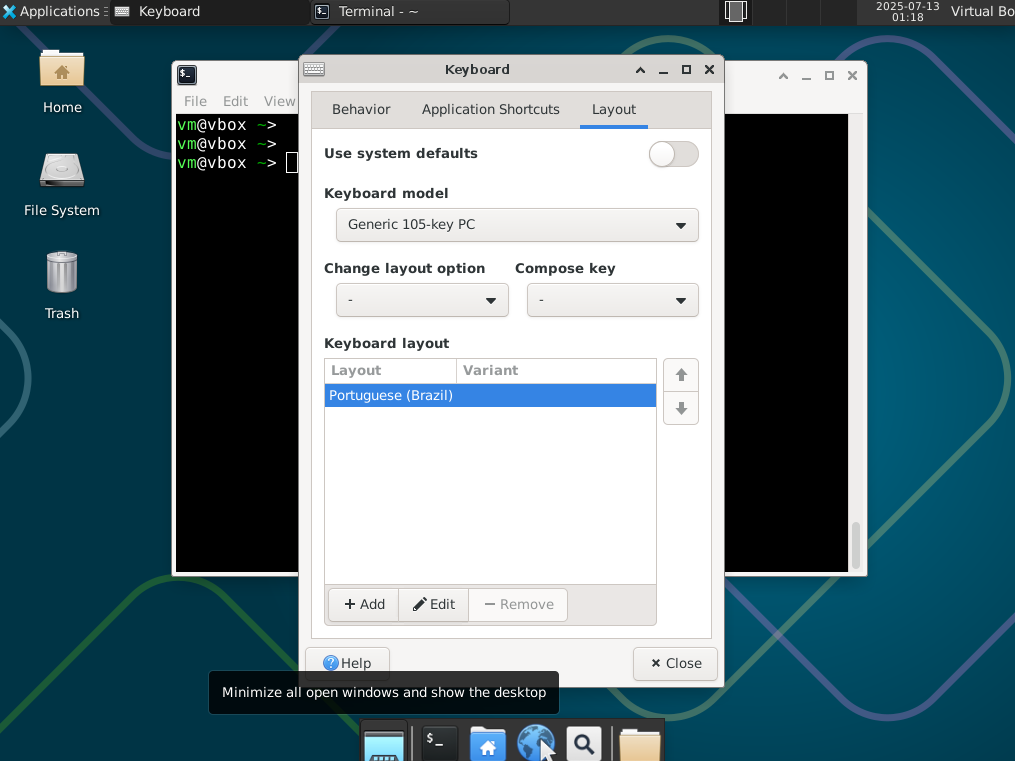Viewport: 1015px width, 761px height.
Task: Open Help for keyboard settings
Action: click(x=348, y=663)
